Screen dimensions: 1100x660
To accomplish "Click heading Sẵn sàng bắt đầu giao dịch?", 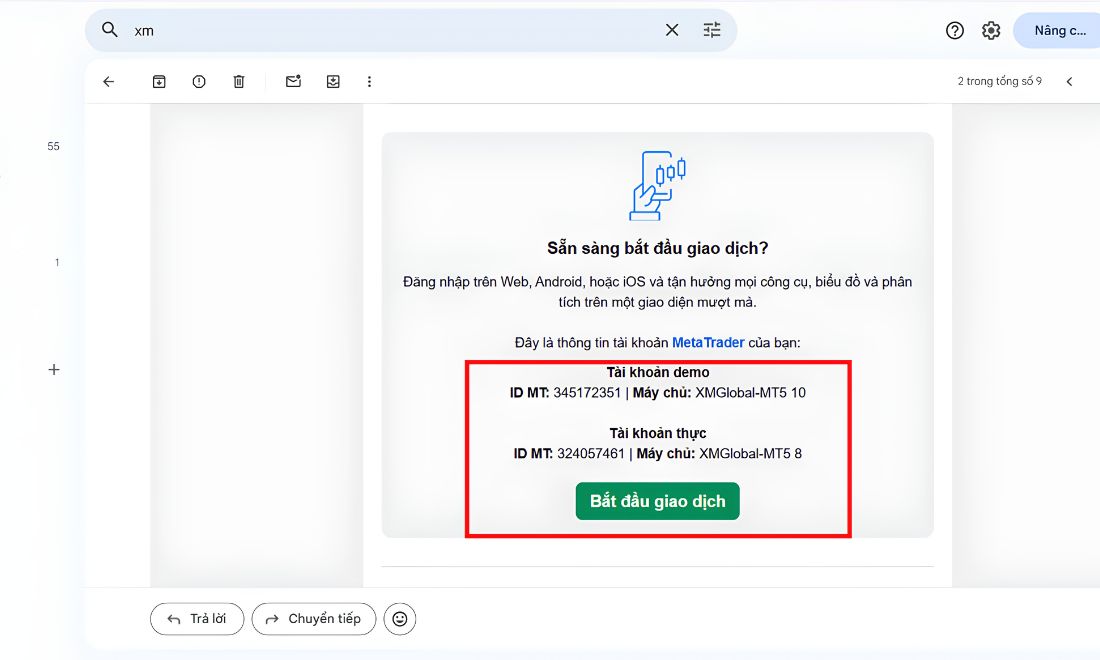I will 657,248.
